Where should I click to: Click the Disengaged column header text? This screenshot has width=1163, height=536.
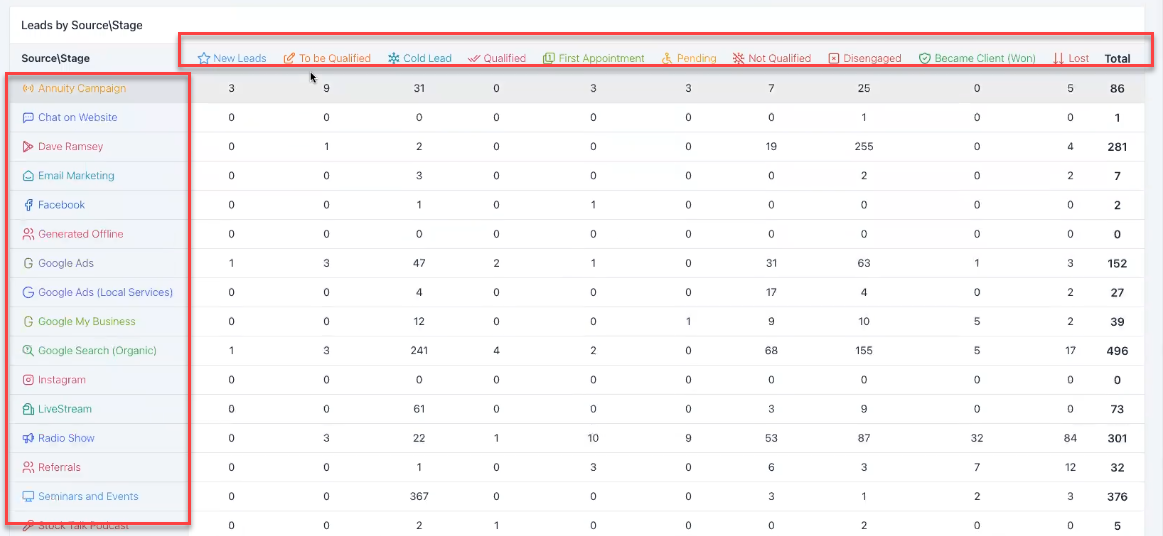pos(872,58)
